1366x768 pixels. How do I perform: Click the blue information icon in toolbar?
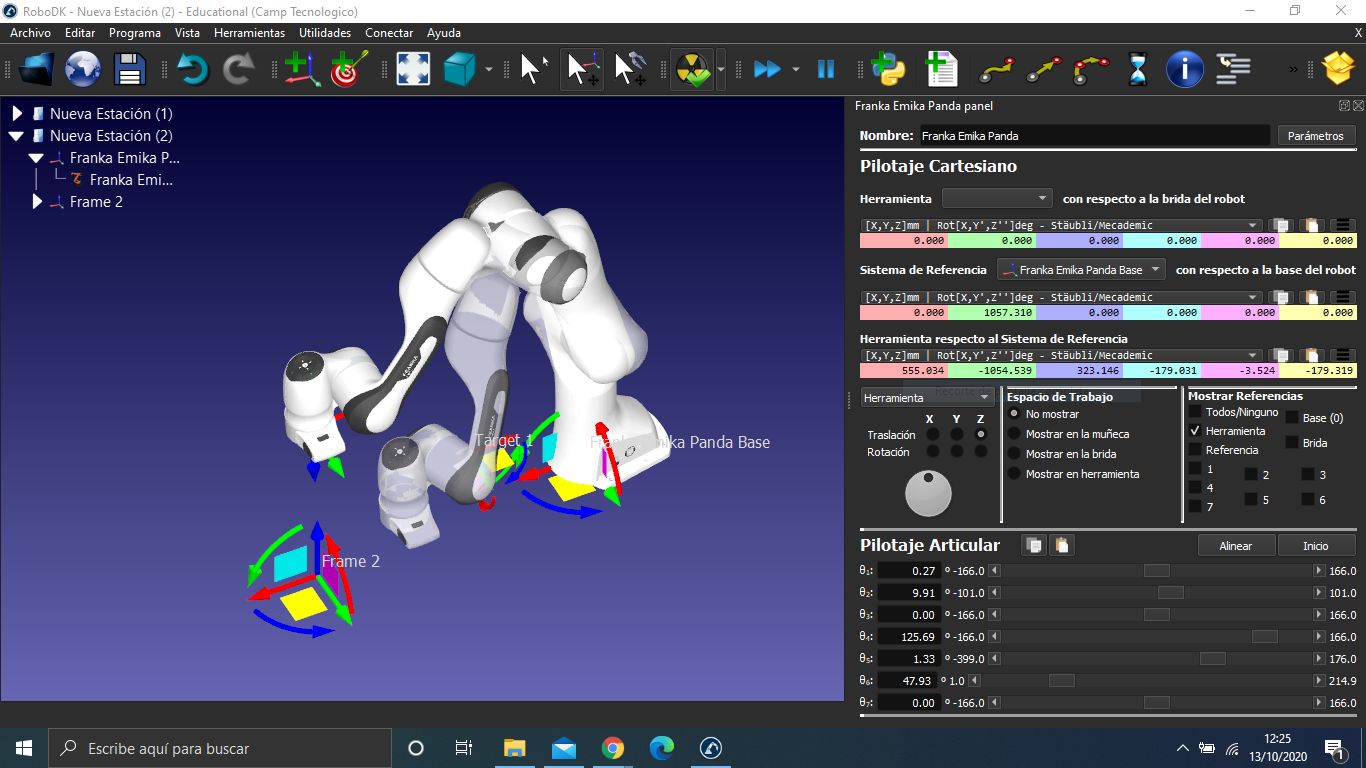pyautogui.click(x=1185, y=69)
